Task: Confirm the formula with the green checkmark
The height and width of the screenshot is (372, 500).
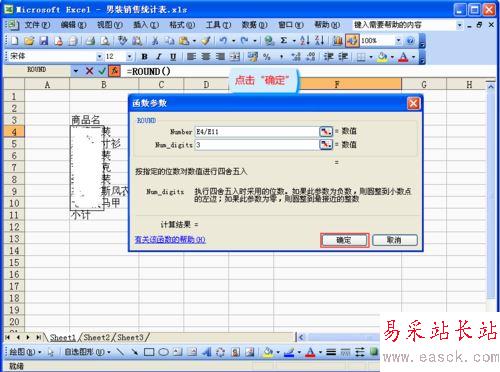Action: pyautogui.click(x=102, y=71)
